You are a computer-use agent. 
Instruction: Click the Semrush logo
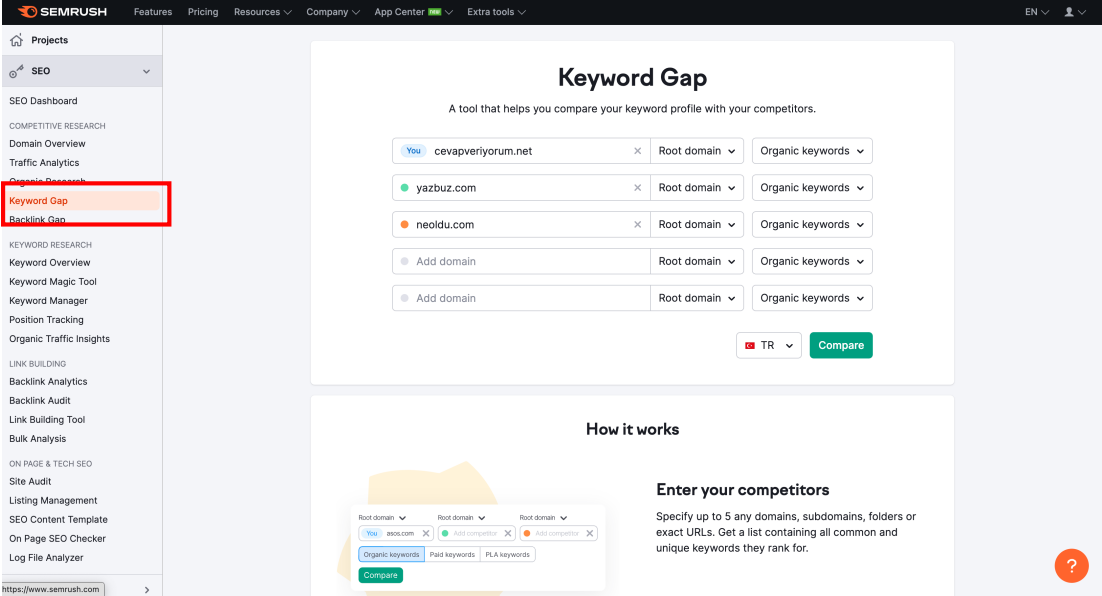tap(62, 12)
